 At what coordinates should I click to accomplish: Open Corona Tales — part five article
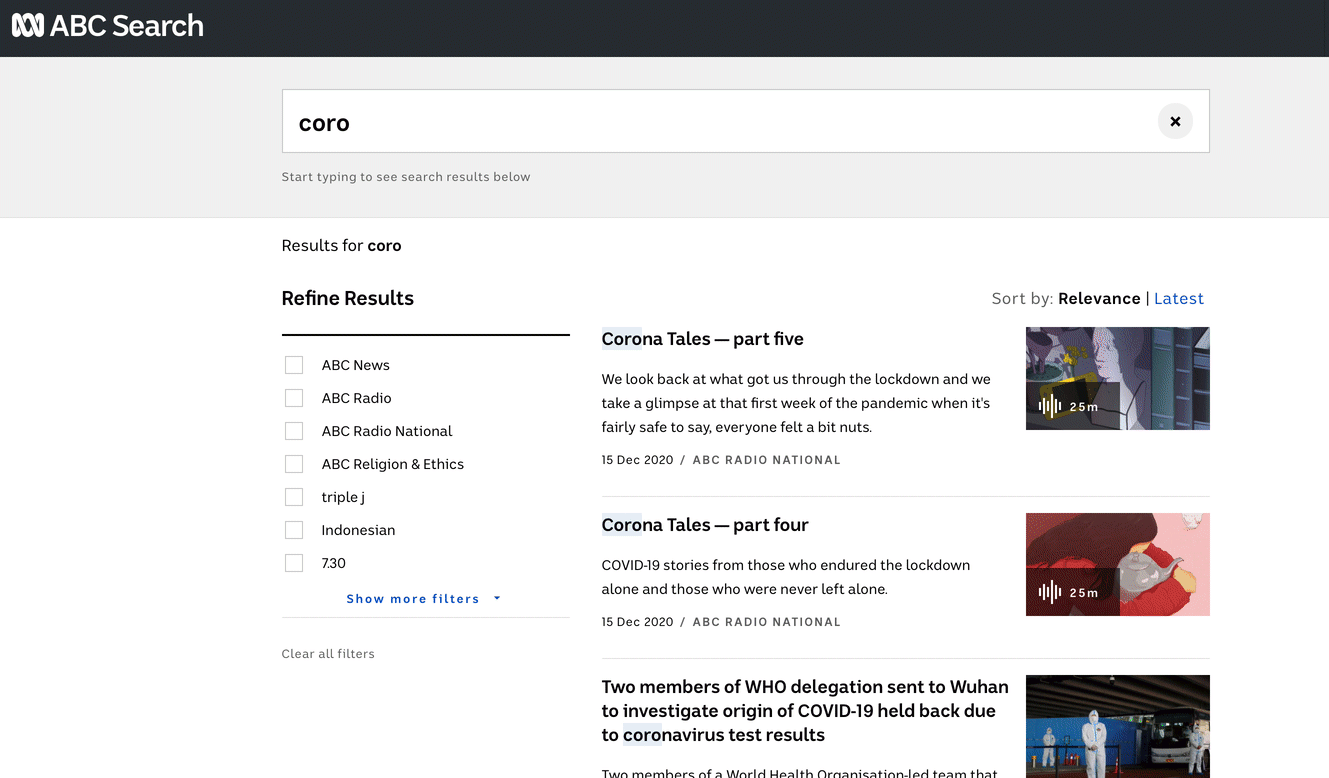click(703, 339)
